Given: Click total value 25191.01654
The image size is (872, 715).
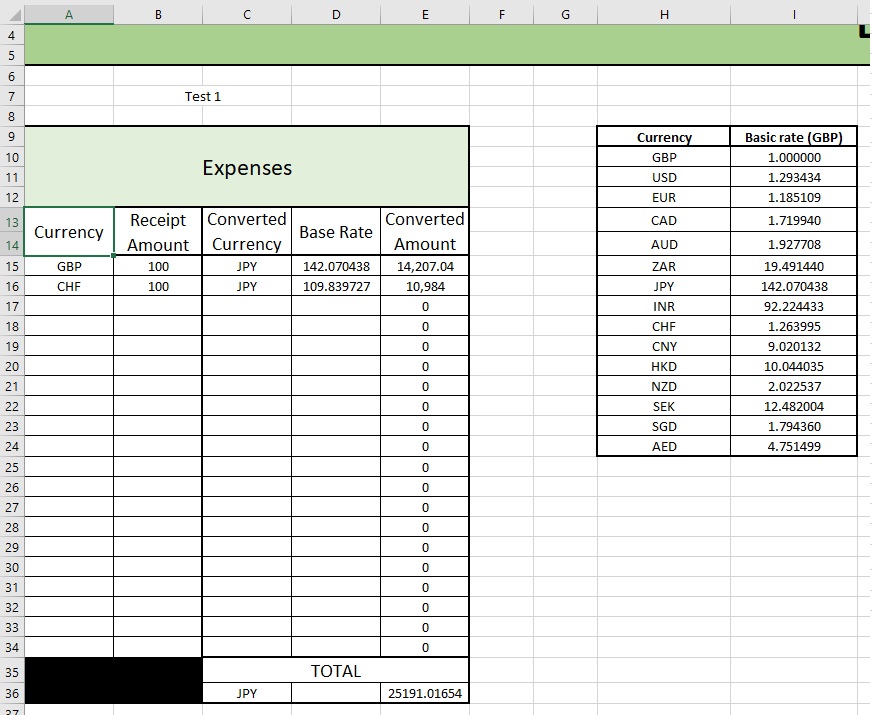Looking at the screenshot, I should [x=425, y=693].
